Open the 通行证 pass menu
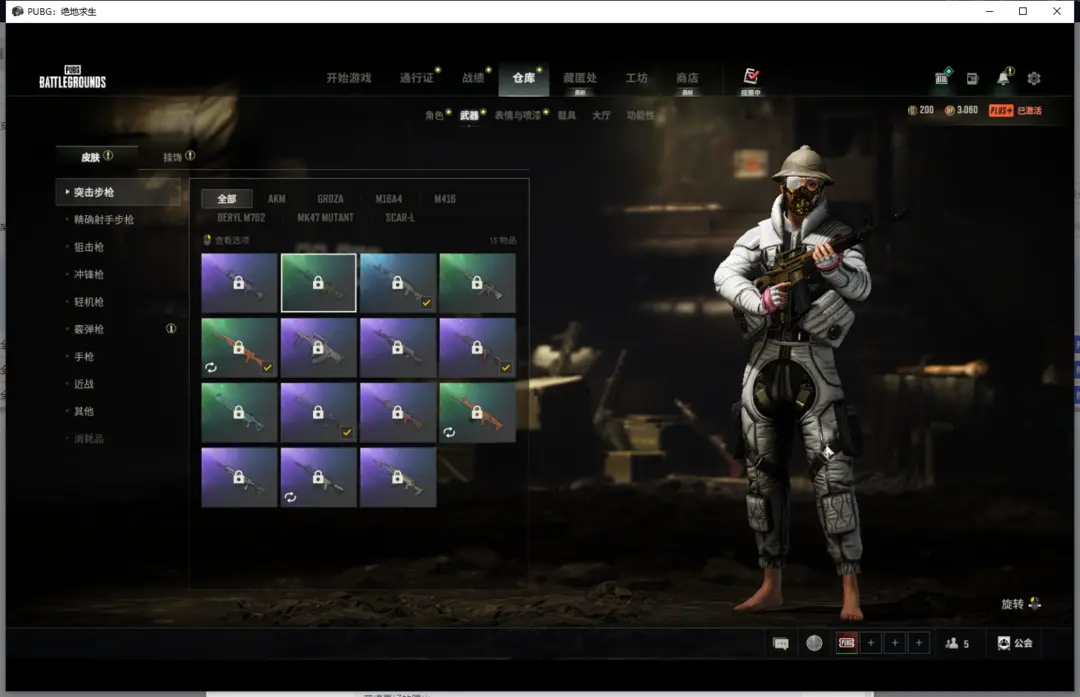Viewport: 1080px width, 697px height. click(x=417, y=78)
